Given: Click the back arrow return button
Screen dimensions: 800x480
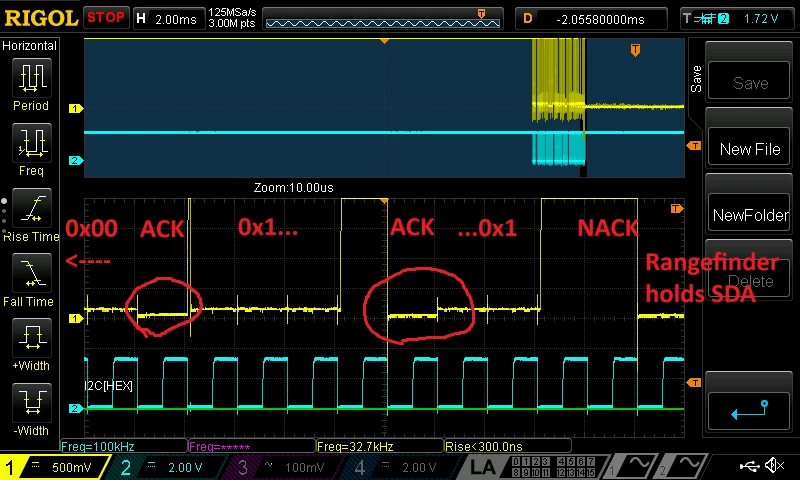Looking at the screenshot, I should point(749,410).
